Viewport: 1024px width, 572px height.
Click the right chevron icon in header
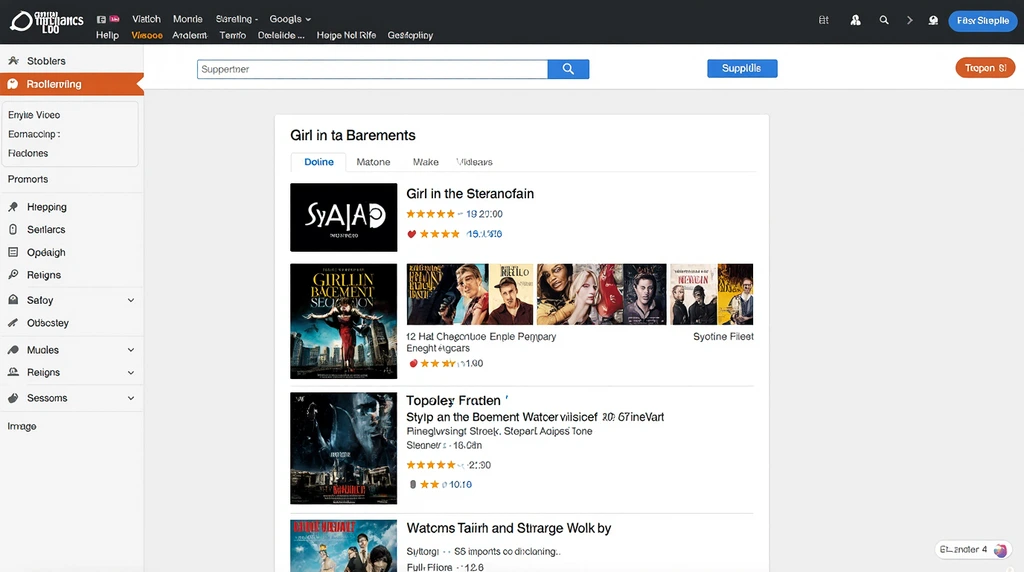[909, 20]
